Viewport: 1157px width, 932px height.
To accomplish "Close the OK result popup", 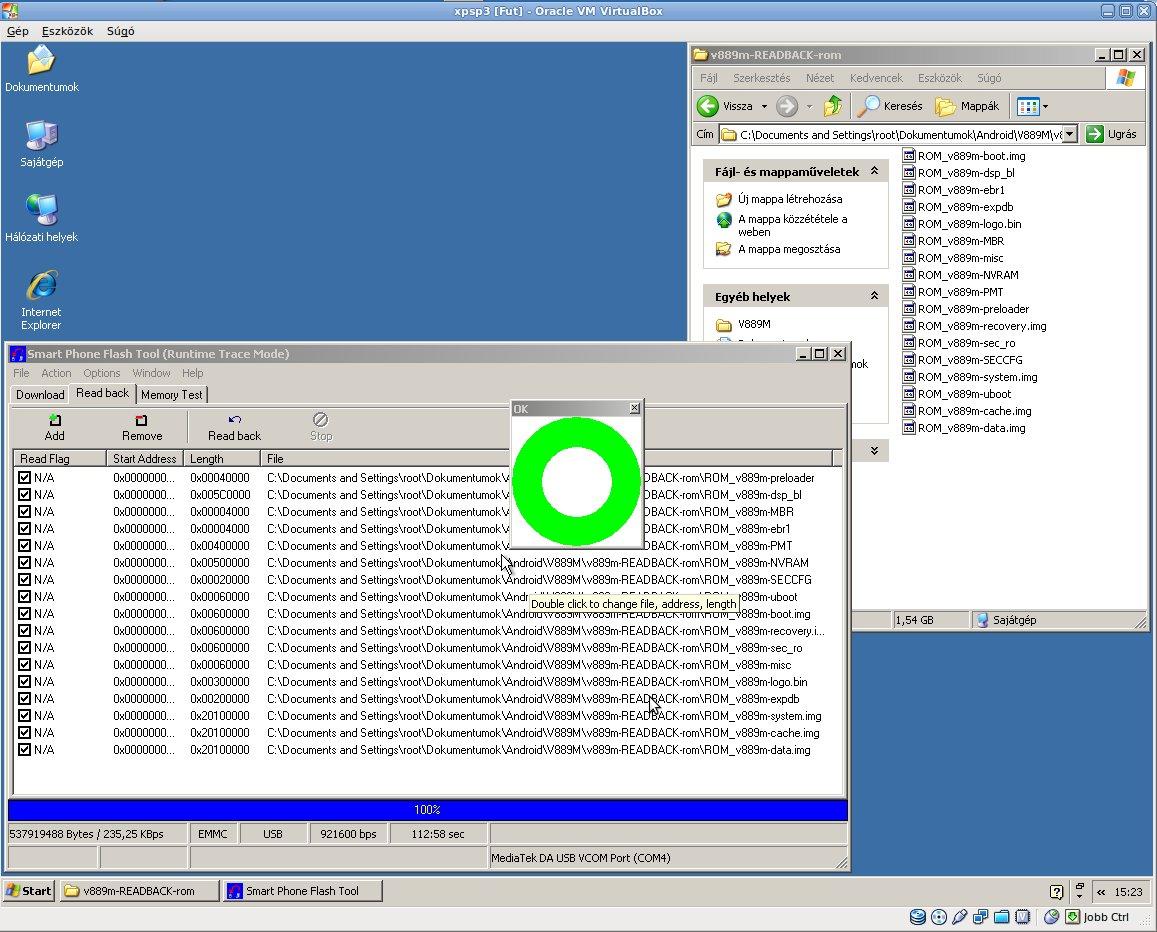I will [634, 408].
